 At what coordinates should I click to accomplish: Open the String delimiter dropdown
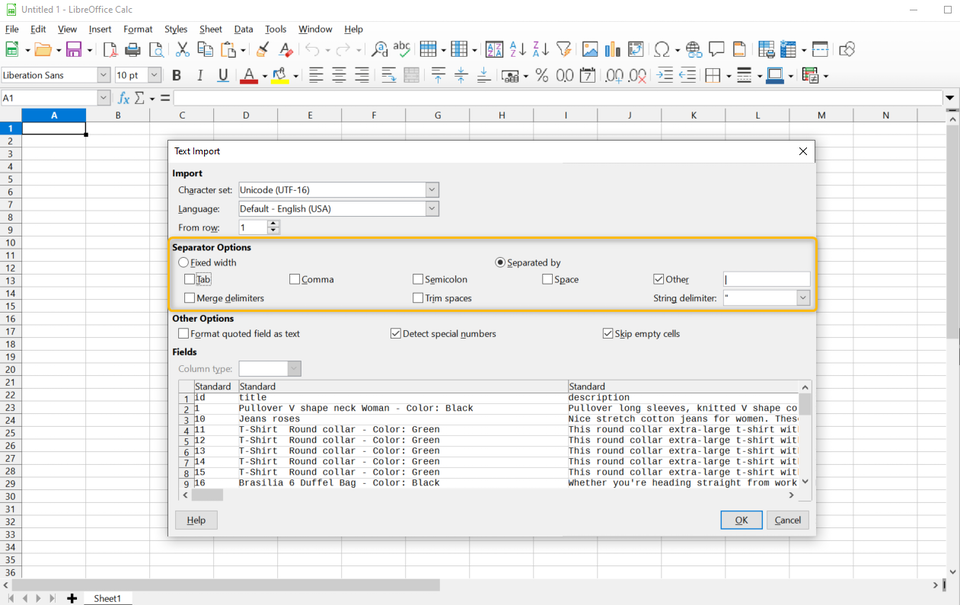coord(802,298)
